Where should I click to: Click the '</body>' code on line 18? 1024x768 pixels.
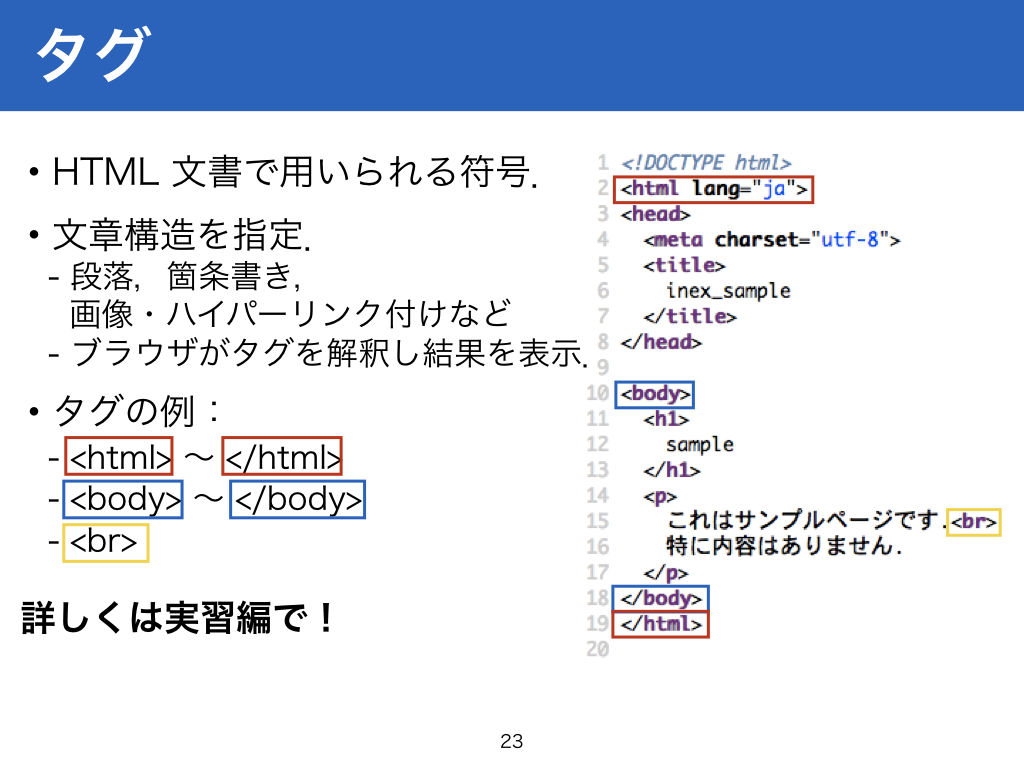point(661,598)
